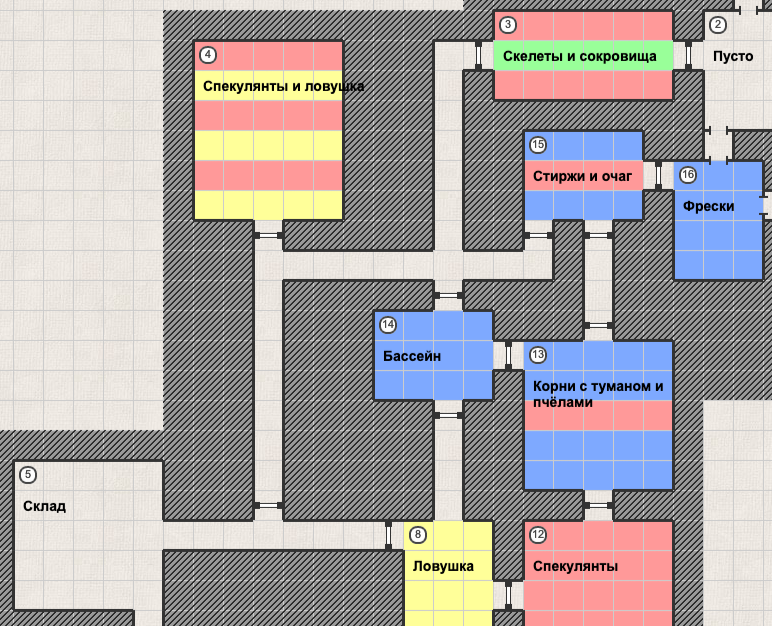The height and width of the screenshot is (626, 772).
Task: Select the 'Скелеты и сокровища' room label
Action: click(579, 56)
